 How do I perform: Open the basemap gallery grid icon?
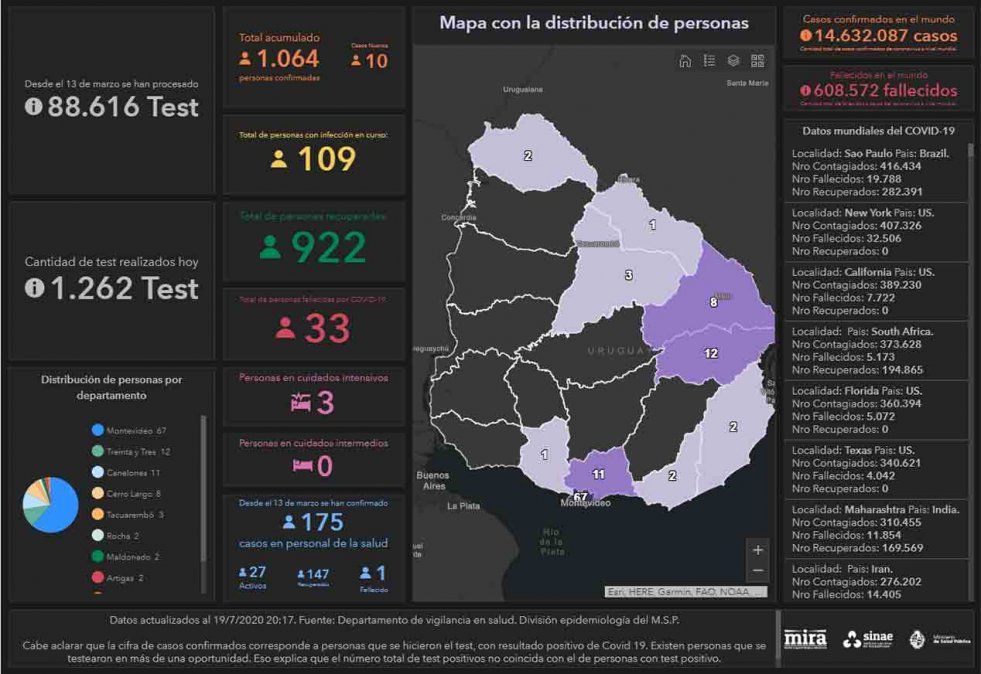click(x=757, y=61)
